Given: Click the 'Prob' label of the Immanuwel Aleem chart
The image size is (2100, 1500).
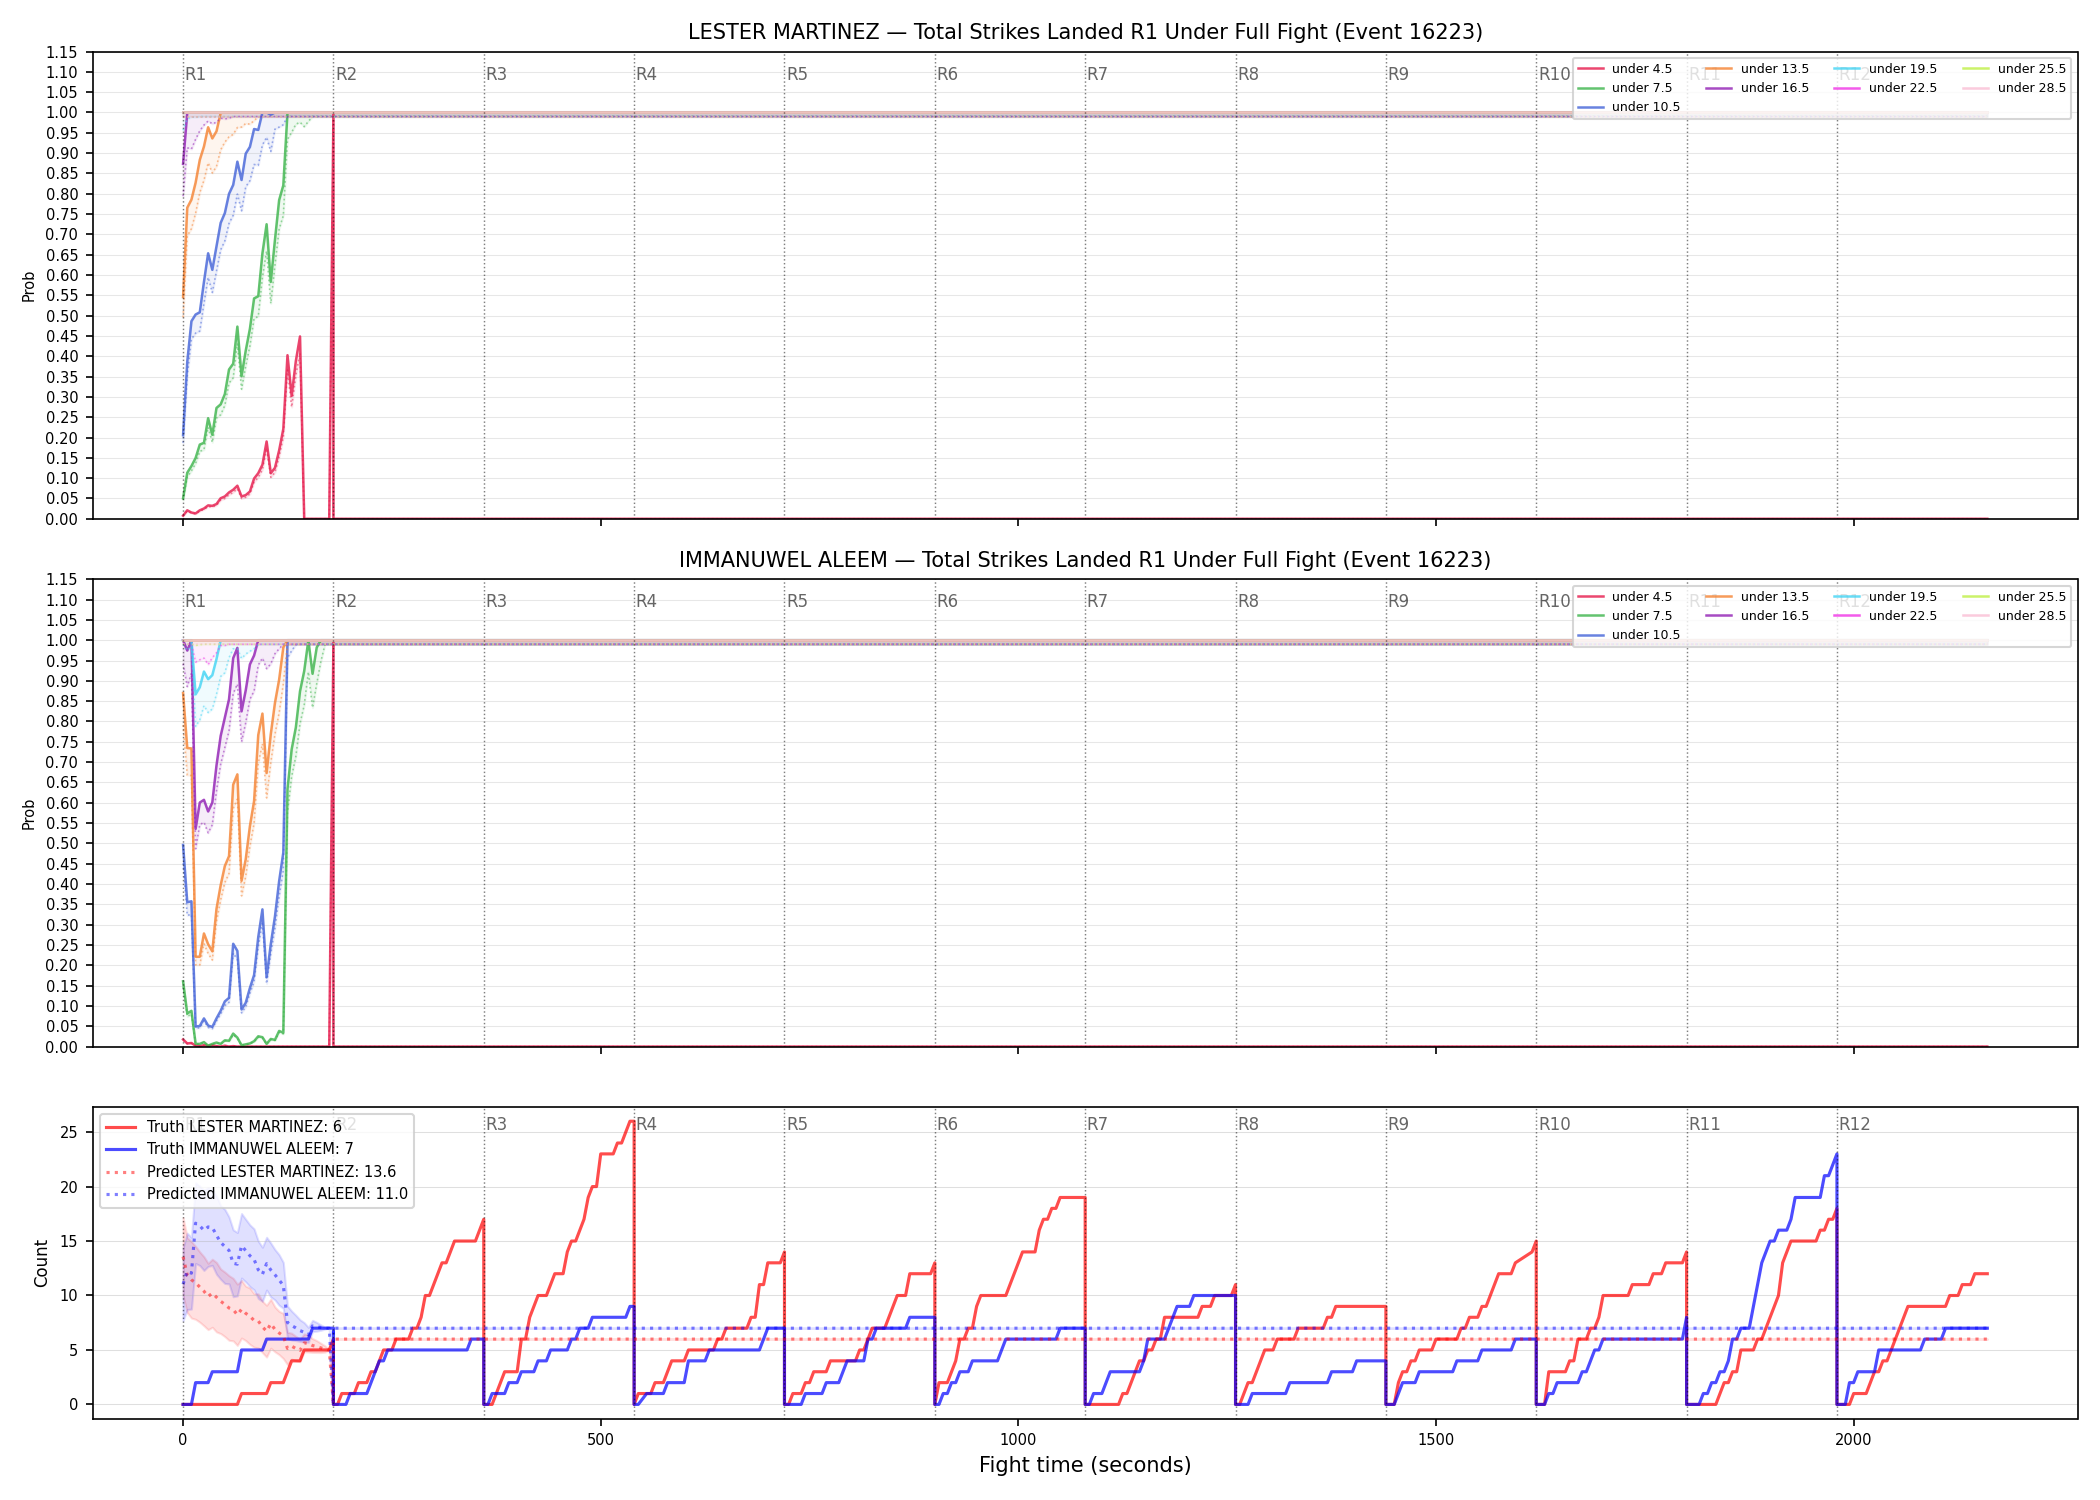Looking at the screenshot, I should click(29, 814).
